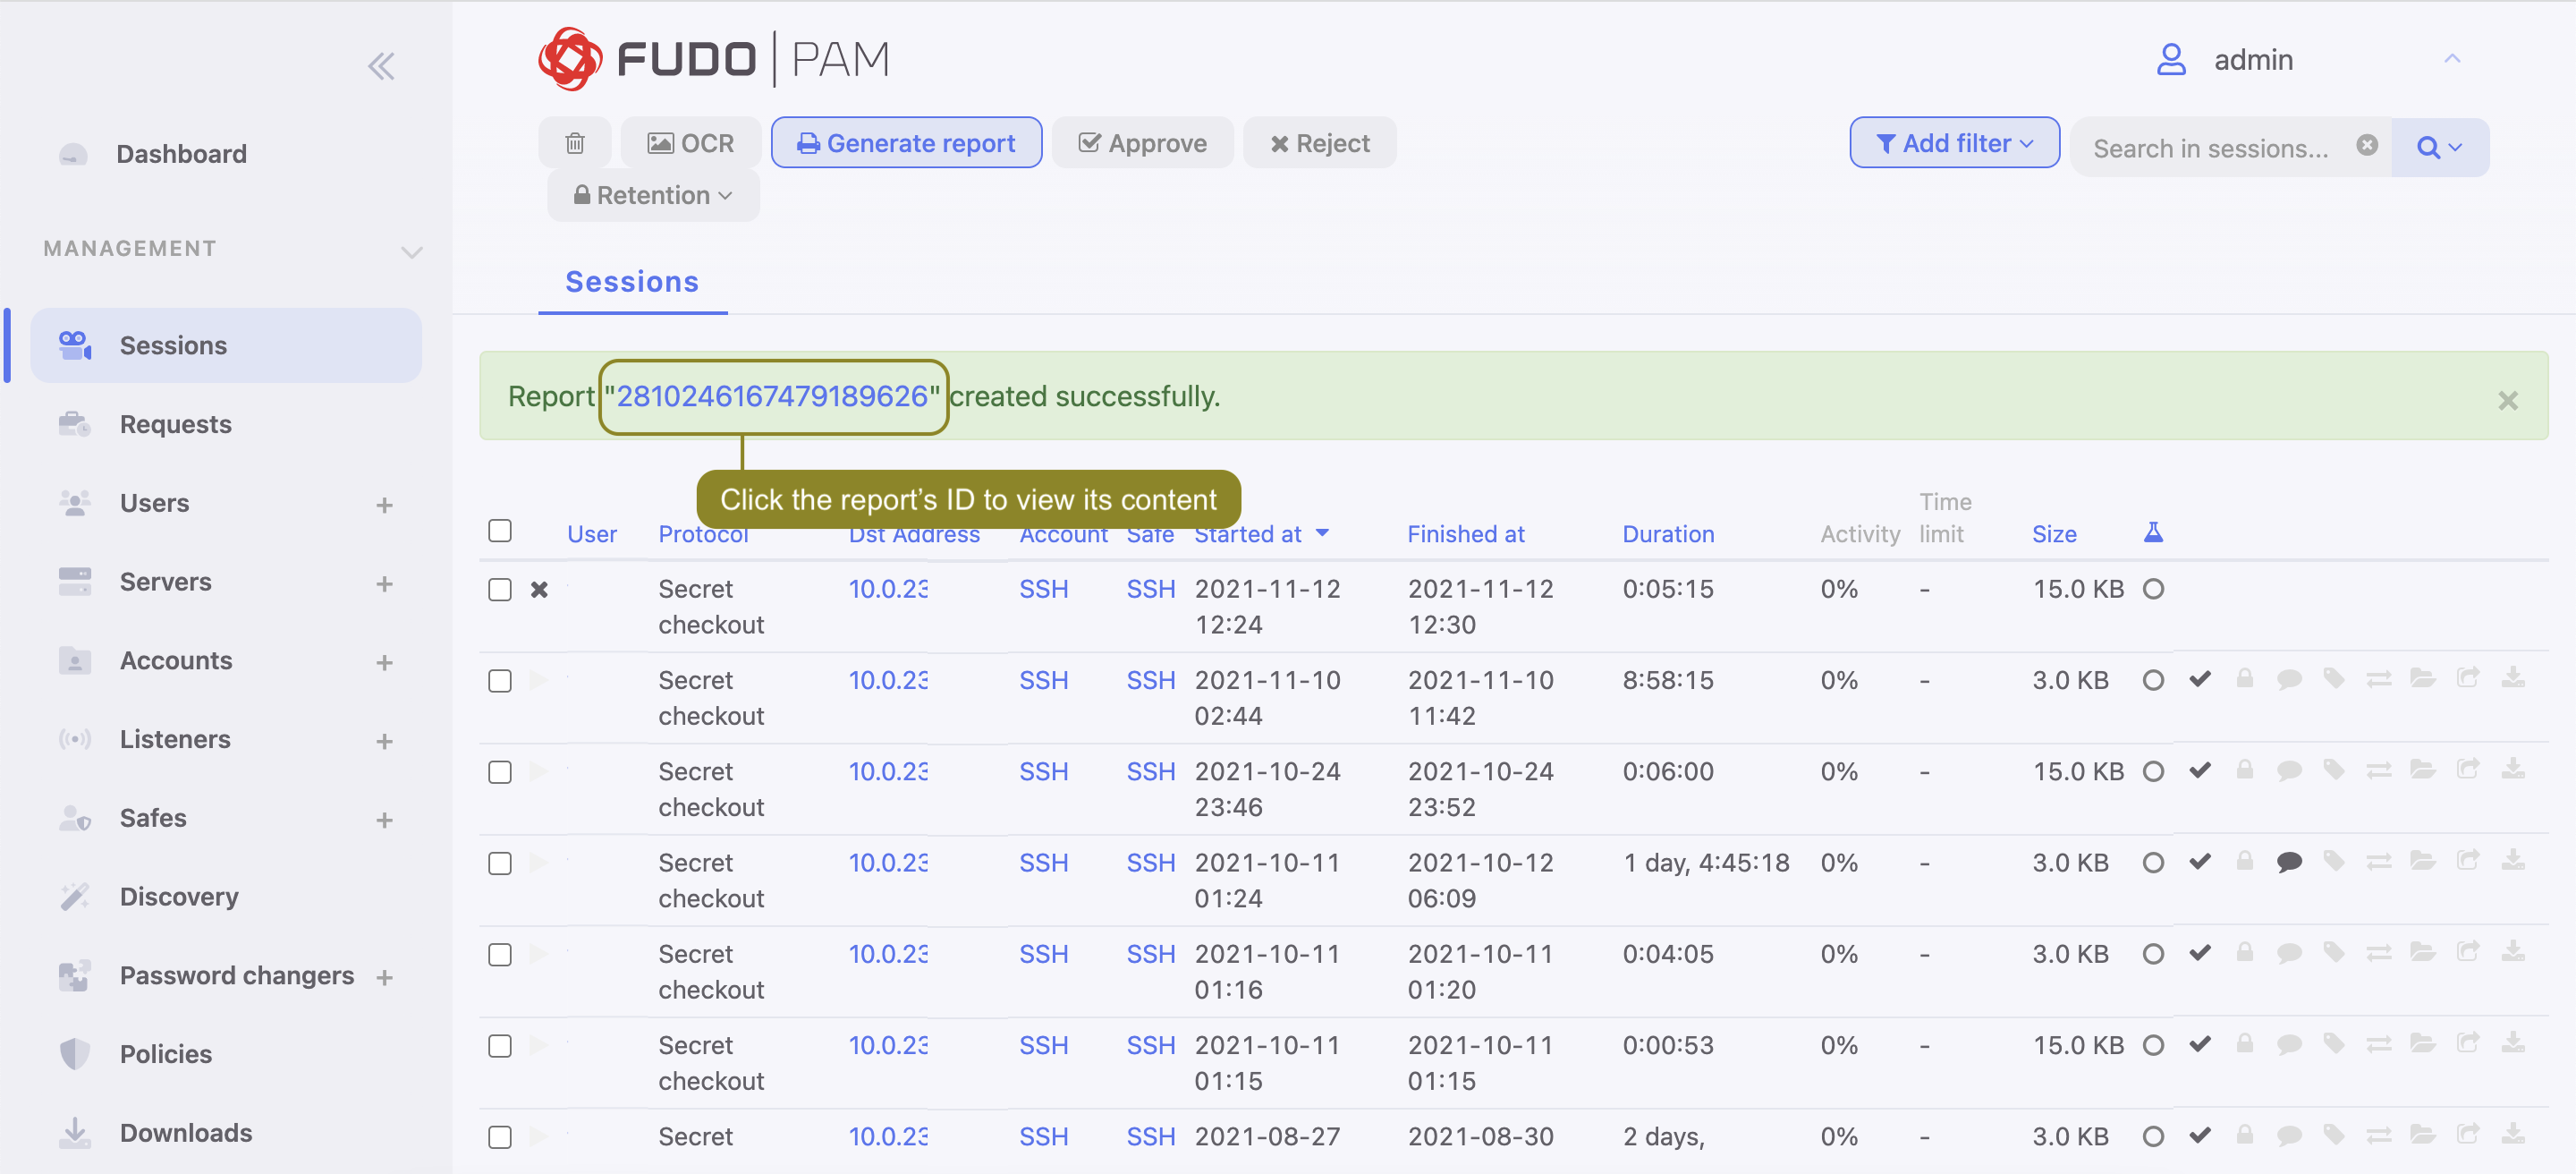Open the Password changers menu item

(x=237, y=975)
